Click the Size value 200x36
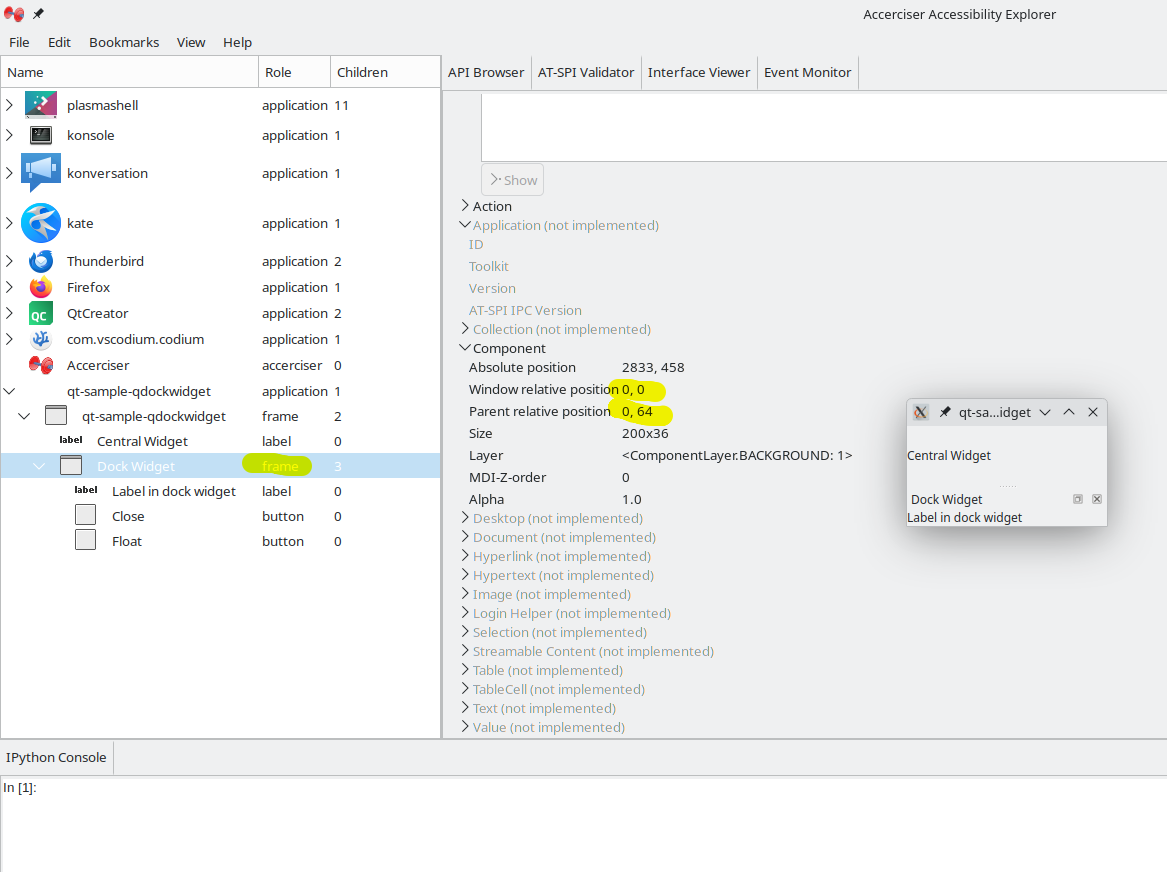 tap(645, 433)
